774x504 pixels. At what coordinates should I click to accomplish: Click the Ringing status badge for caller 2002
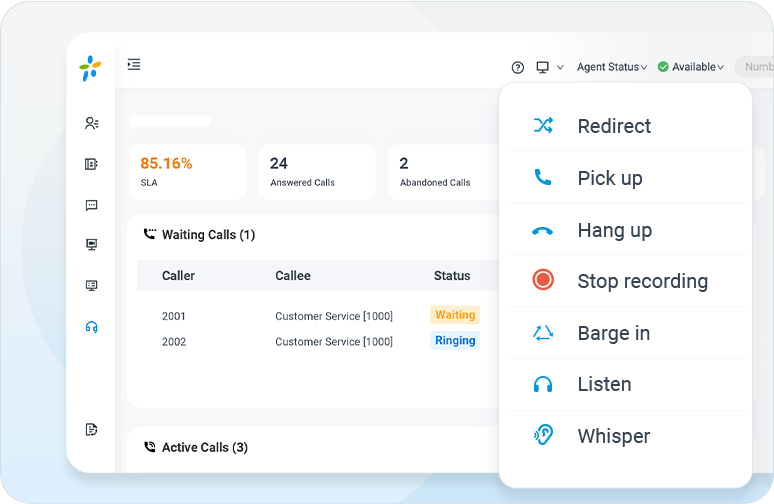455,341
